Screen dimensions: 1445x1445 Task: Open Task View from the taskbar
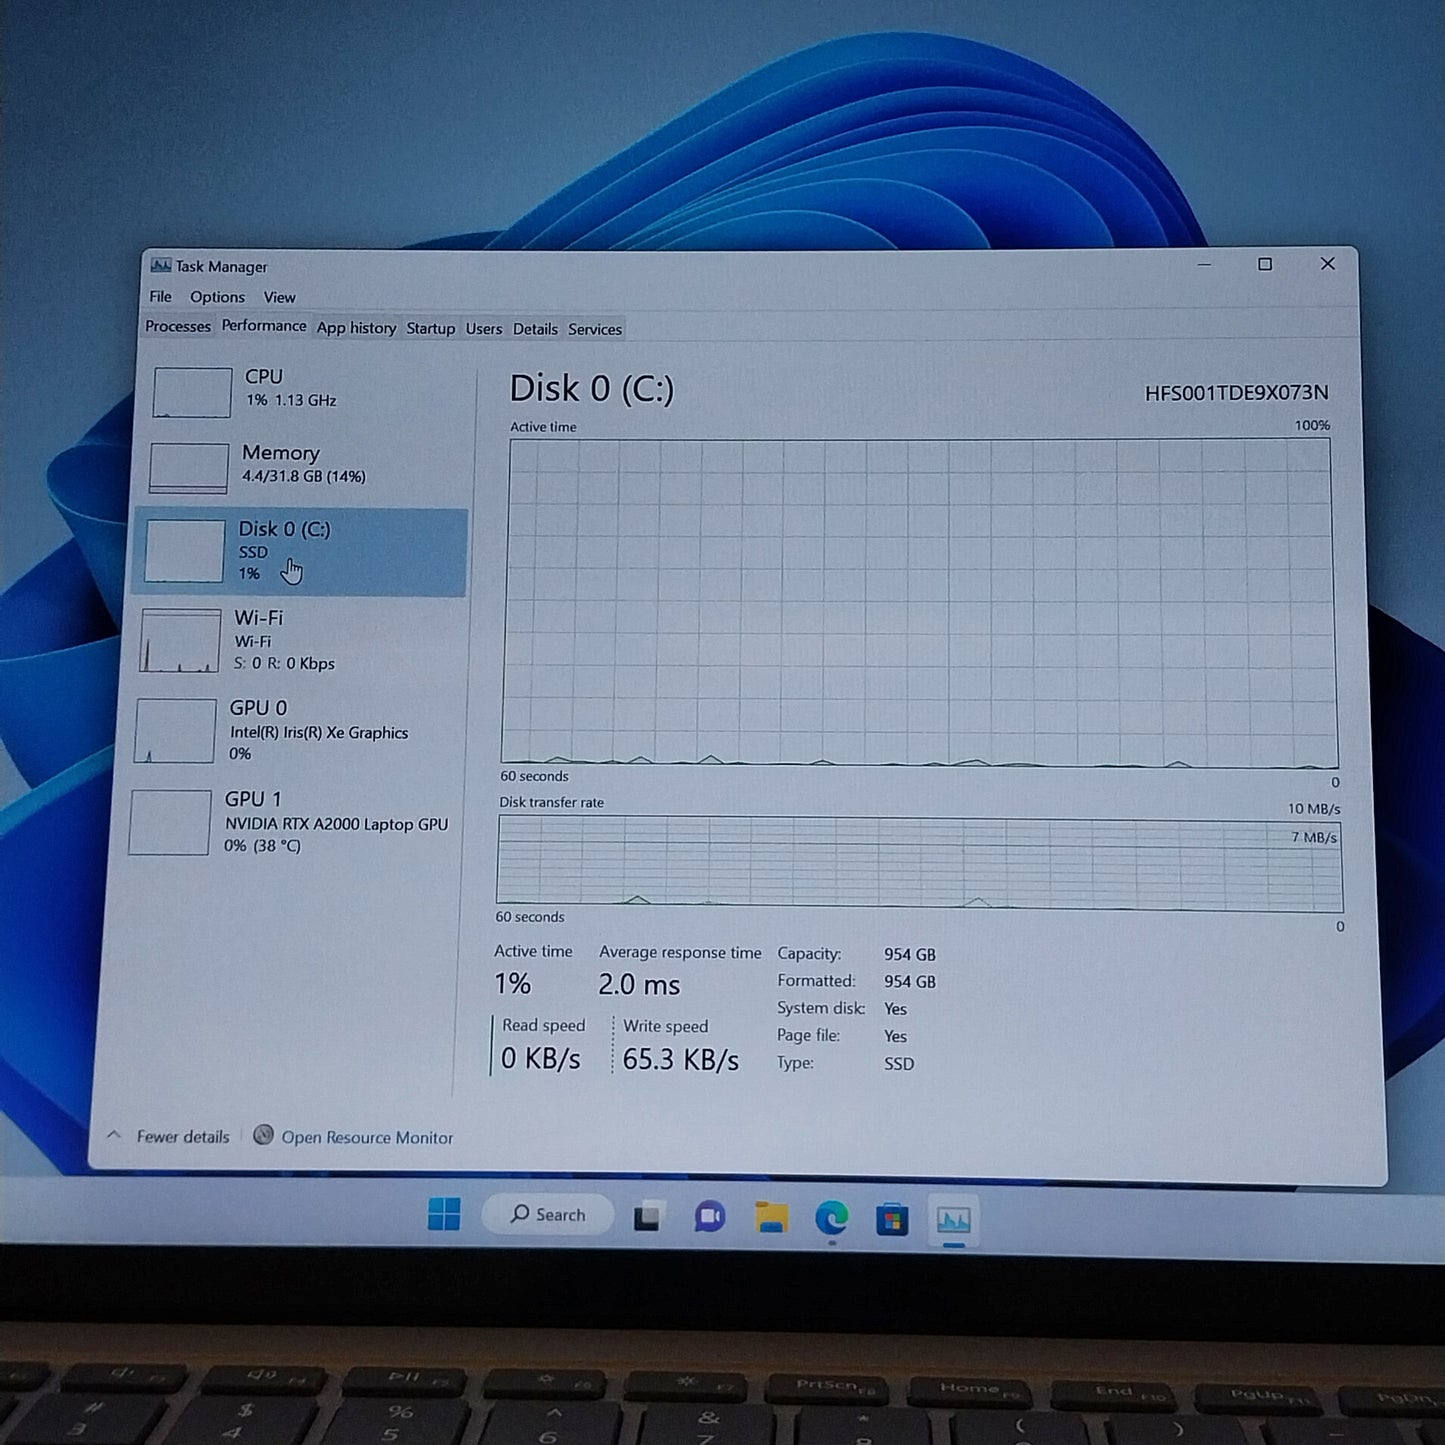pos(647,1217)
